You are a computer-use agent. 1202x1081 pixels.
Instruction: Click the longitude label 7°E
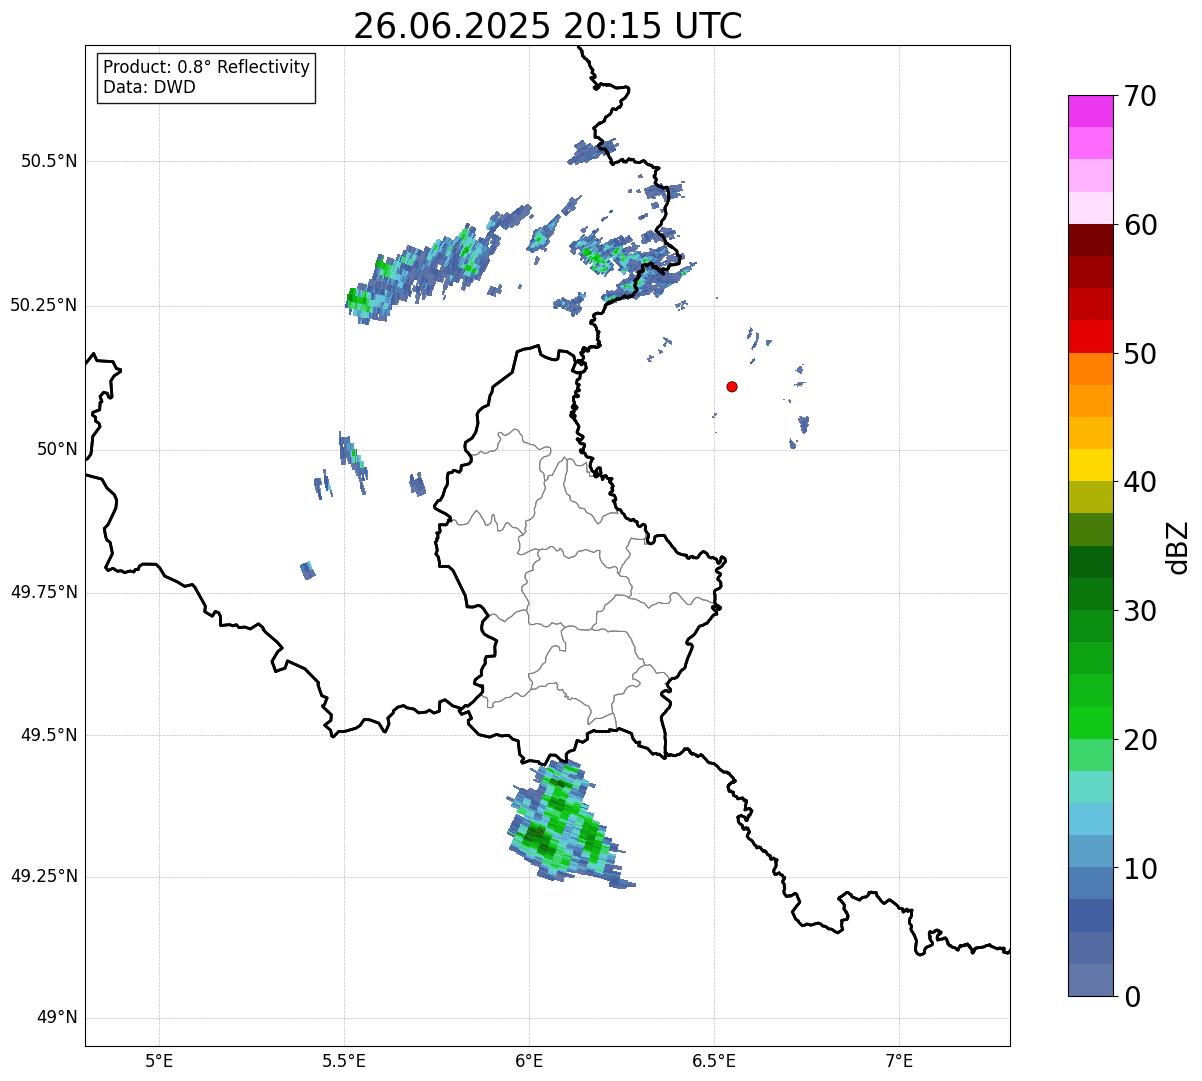pos(900,1060)
